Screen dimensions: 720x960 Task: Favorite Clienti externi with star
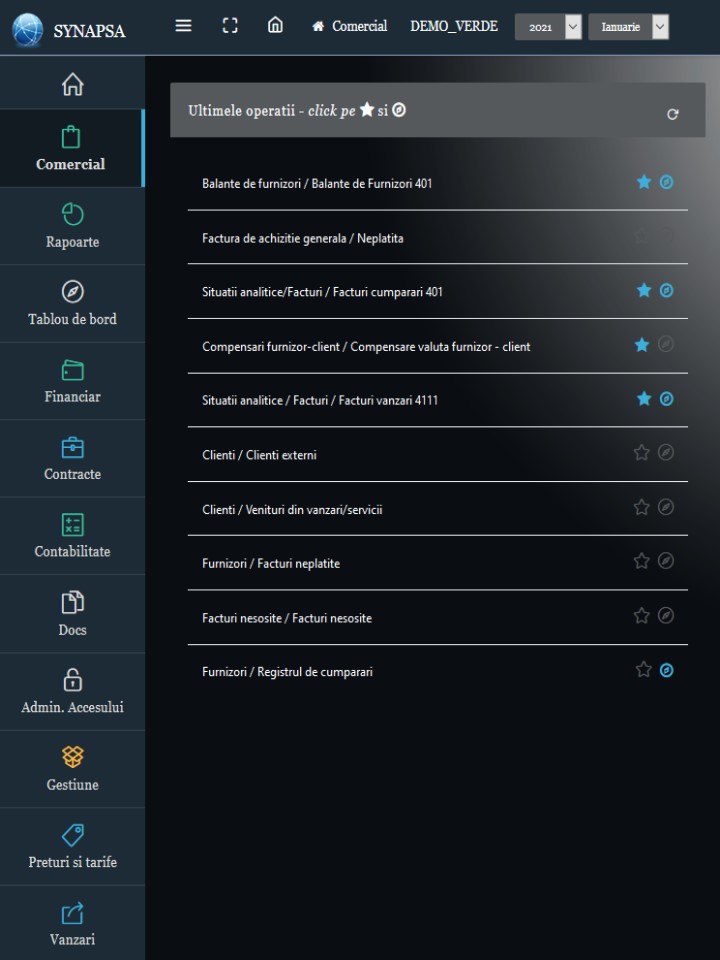pos(641,452)
